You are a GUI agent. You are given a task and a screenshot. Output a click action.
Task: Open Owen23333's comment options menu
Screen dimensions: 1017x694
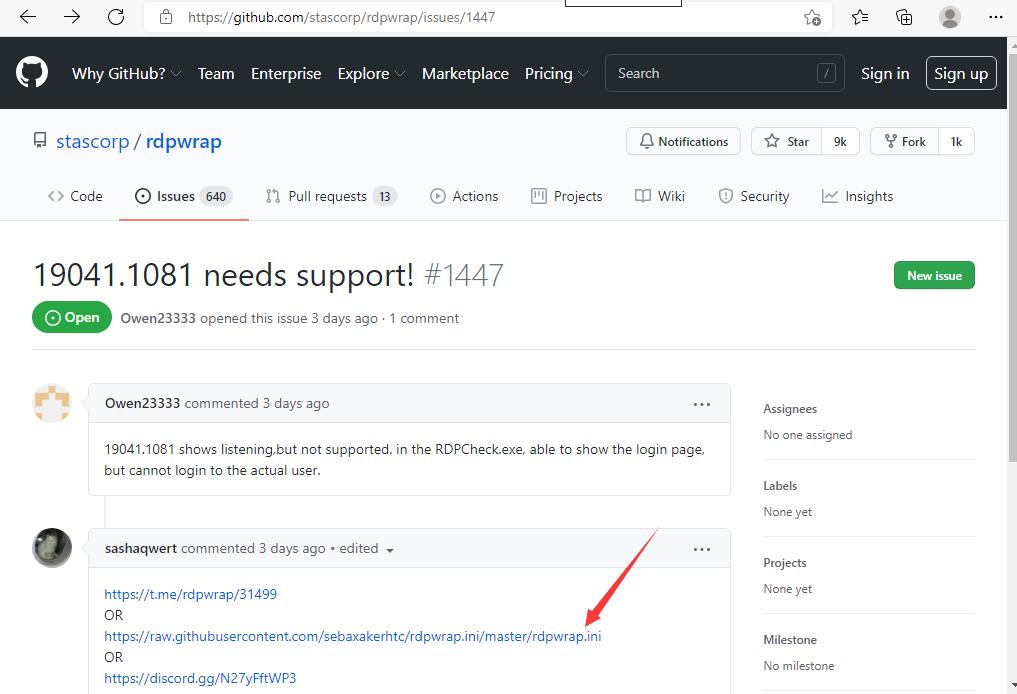click(x=702, y=404)
